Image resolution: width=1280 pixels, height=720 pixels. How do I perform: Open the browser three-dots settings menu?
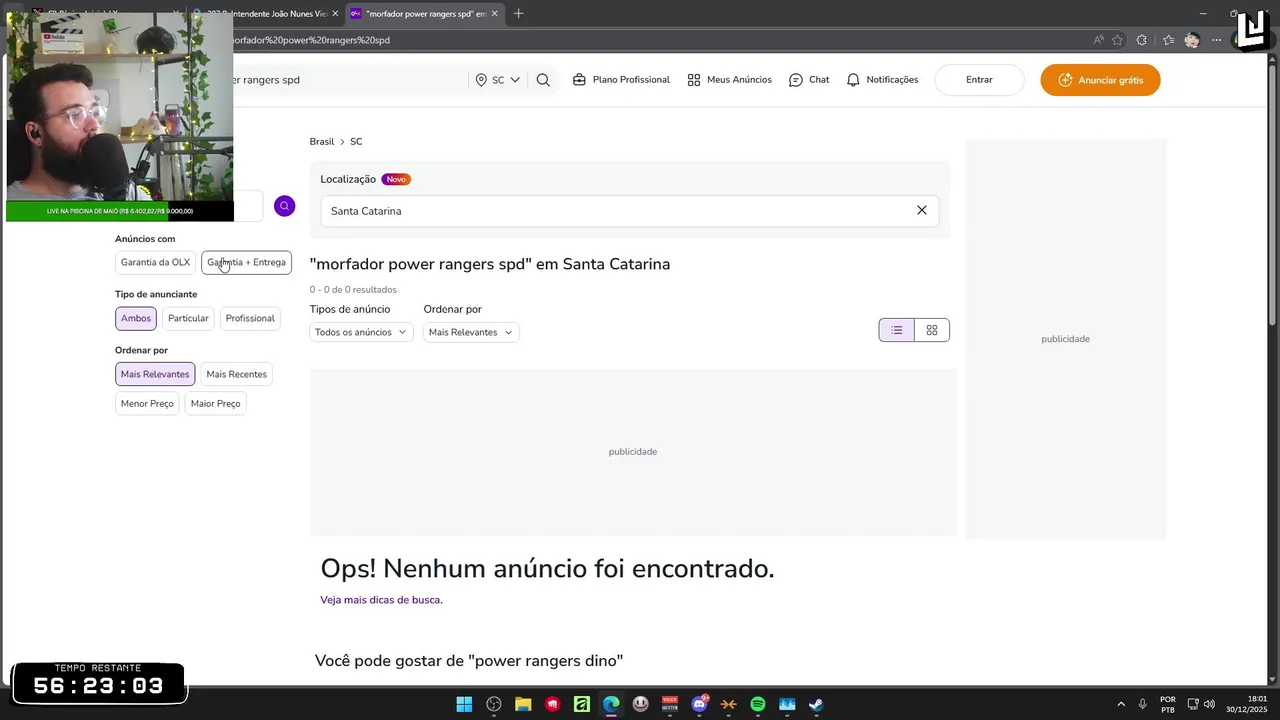[1216, 40]
